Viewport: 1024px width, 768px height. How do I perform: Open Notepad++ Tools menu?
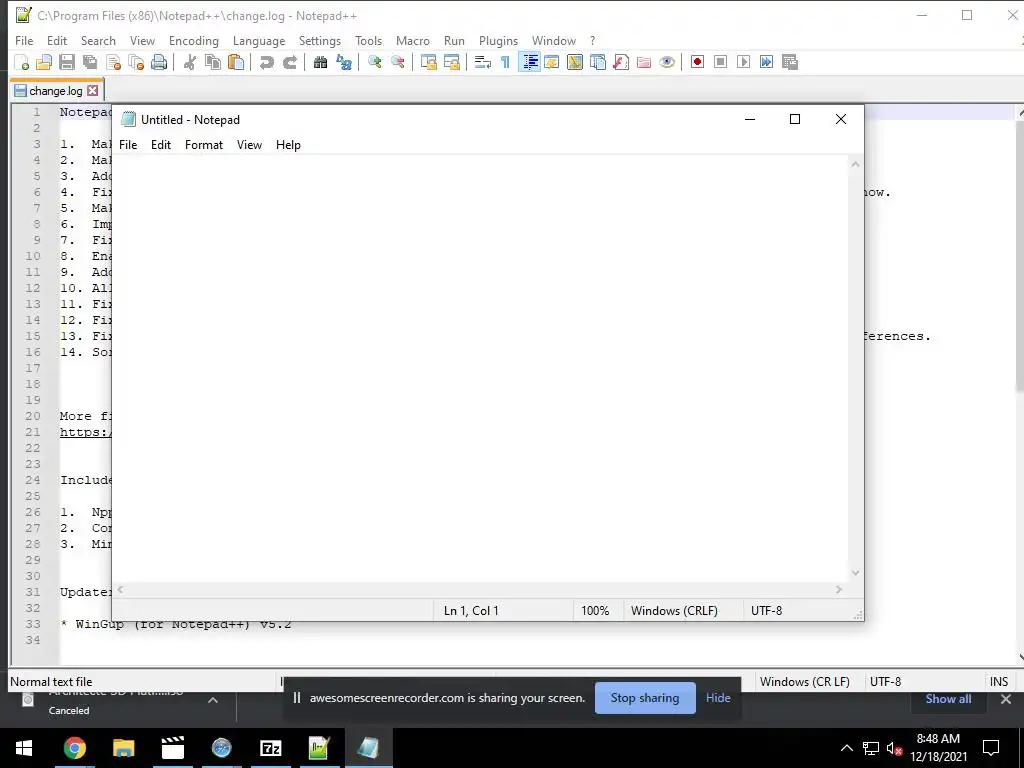(x=368, y=40)
